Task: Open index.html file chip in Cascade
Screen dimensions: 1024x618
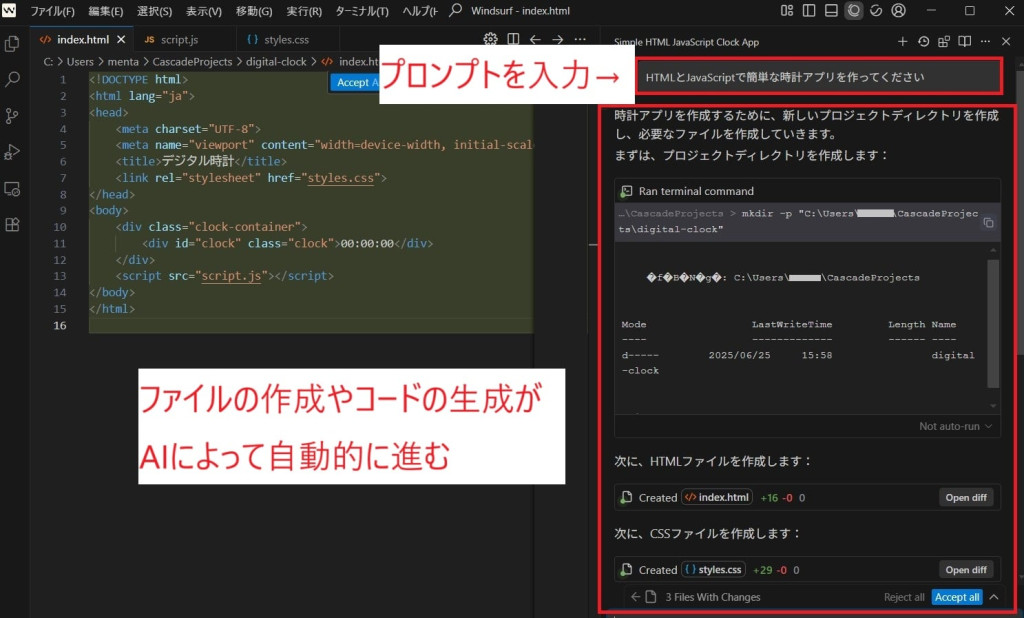Action: point(717,497)
